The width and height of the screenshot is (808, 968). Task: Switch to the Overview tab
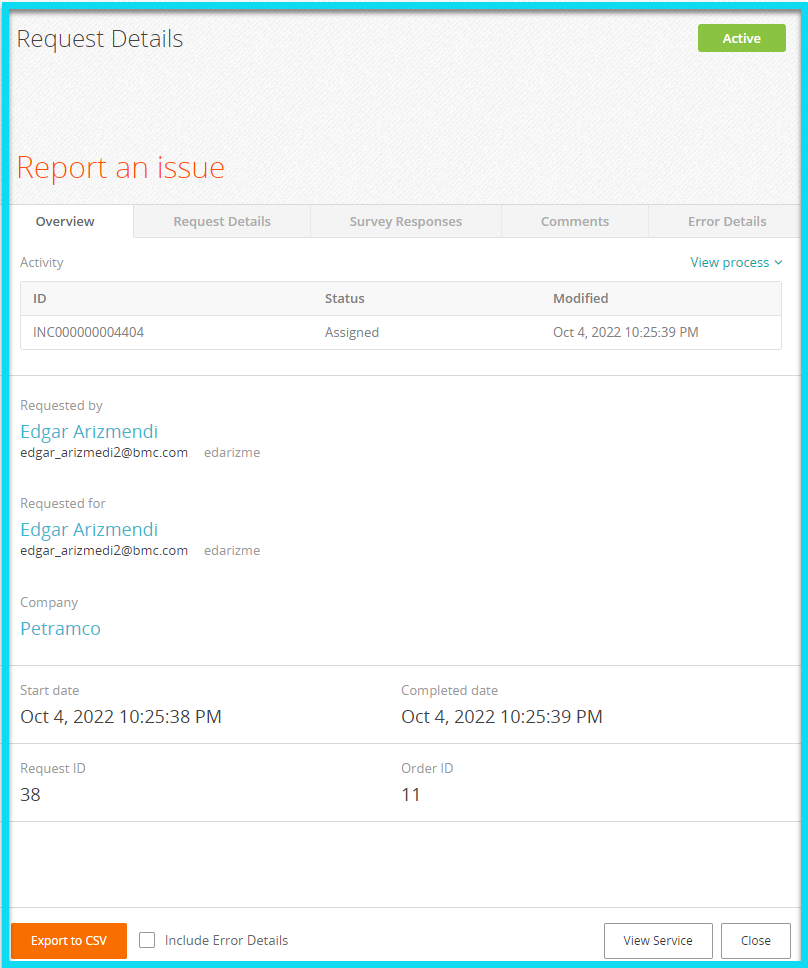(x=65, y=221)
